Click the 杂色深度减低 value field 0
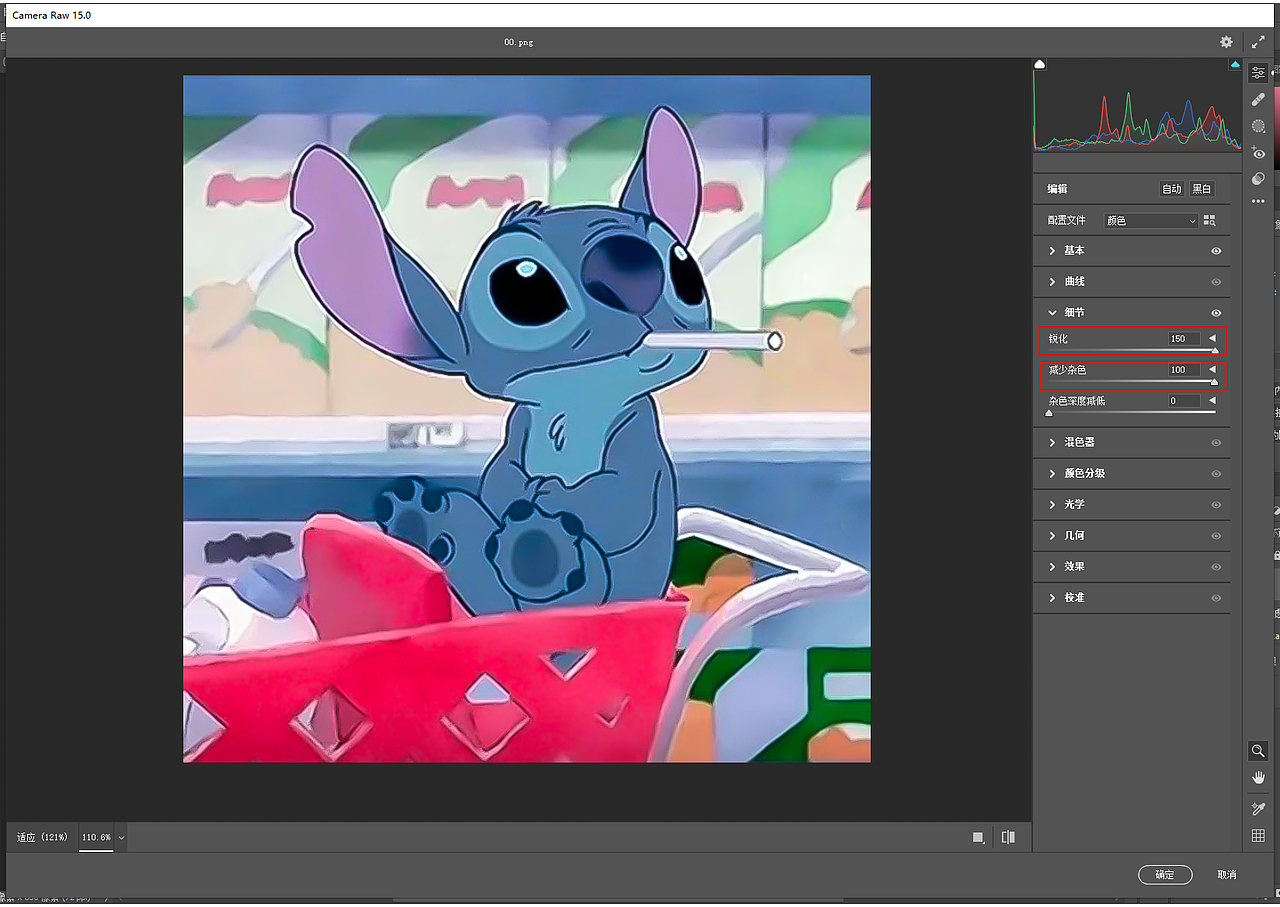1280x907 pixels. pos(1184,401)
